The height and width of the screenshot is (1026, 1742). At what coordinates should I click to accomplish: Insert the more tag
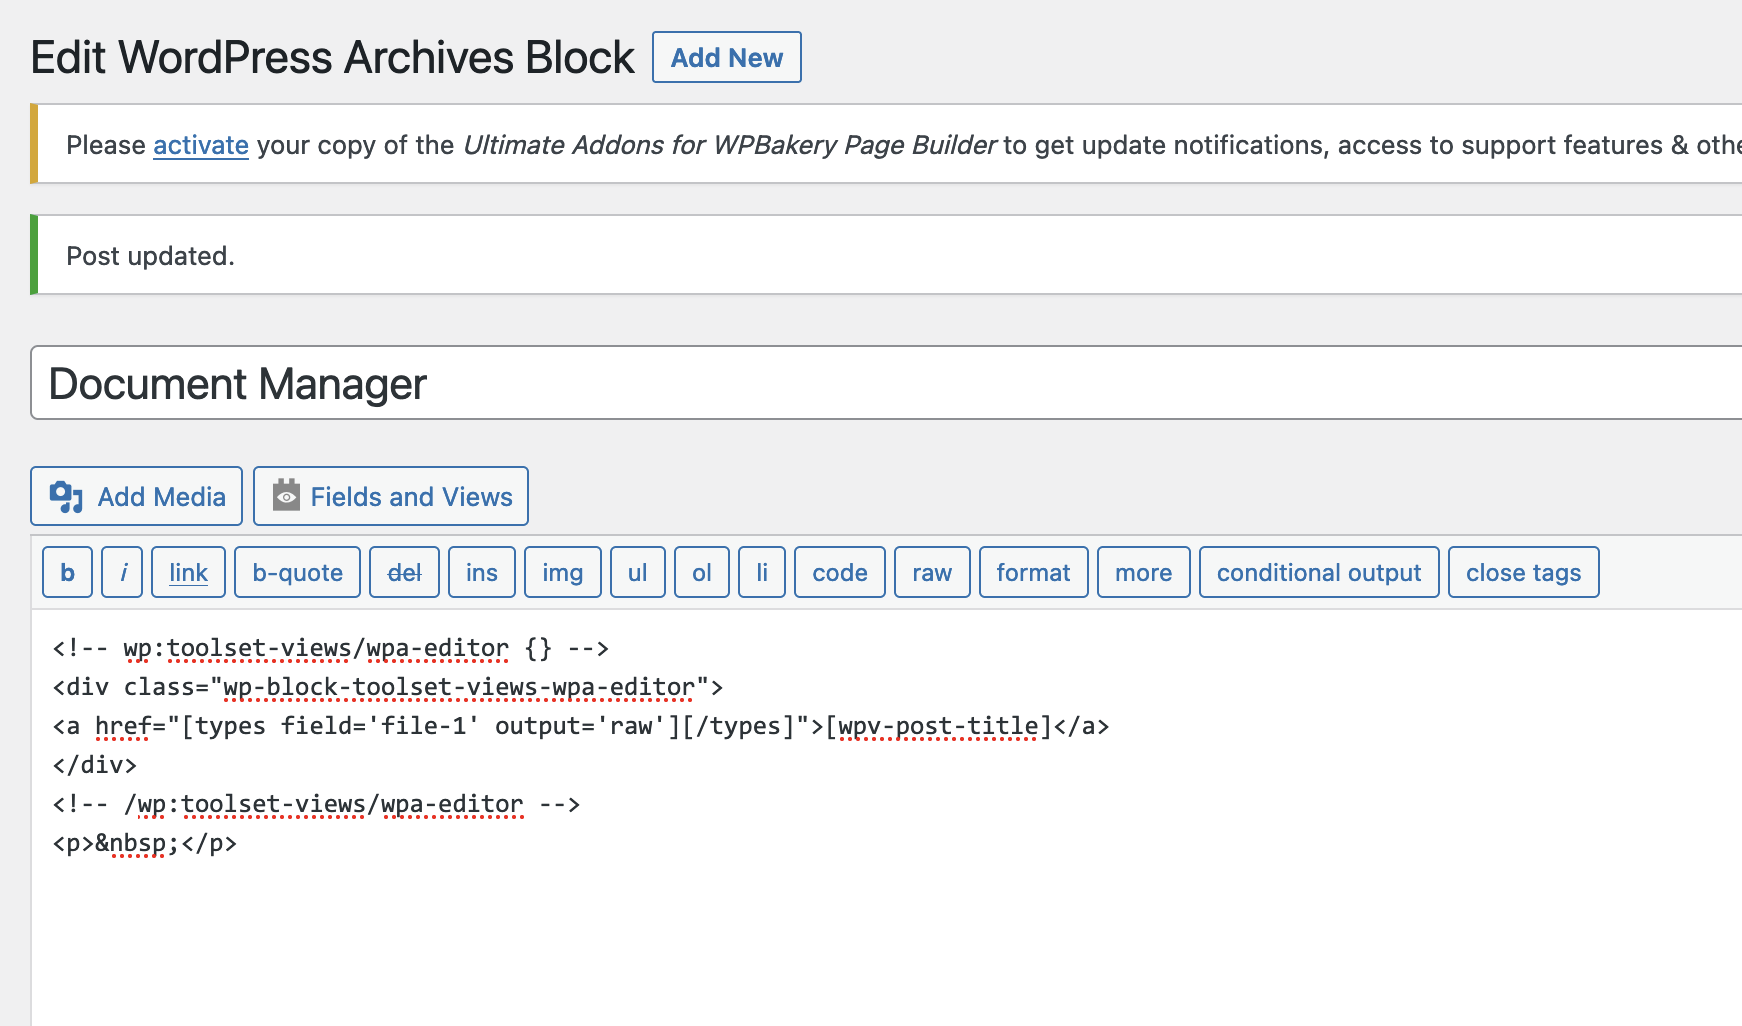click(x=1144, y=572)
